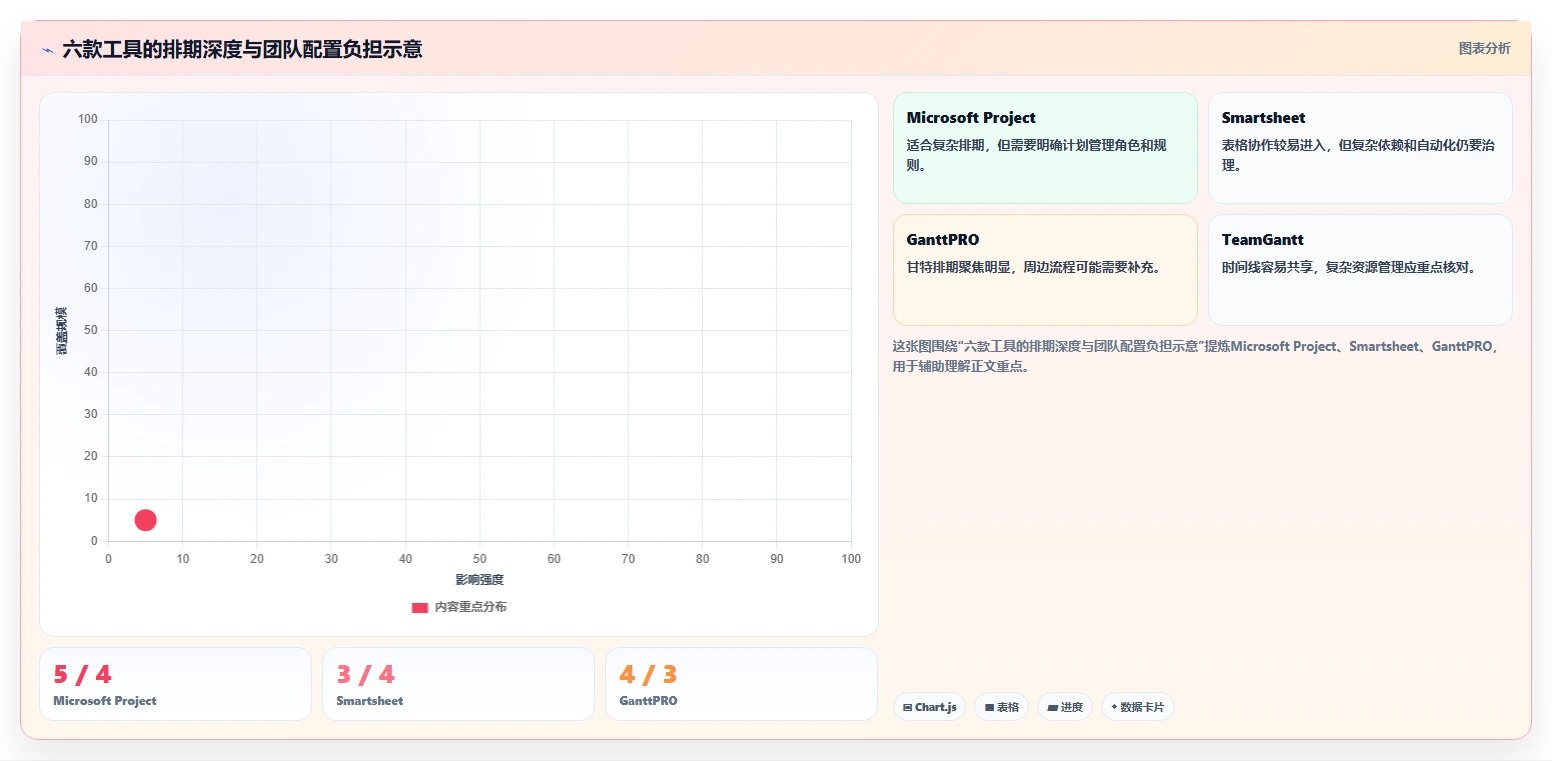Image resolution: width=1552 pixels, height=761 pixels.
Task: Click the lightning icon beside the title
Action: (47, 50)
